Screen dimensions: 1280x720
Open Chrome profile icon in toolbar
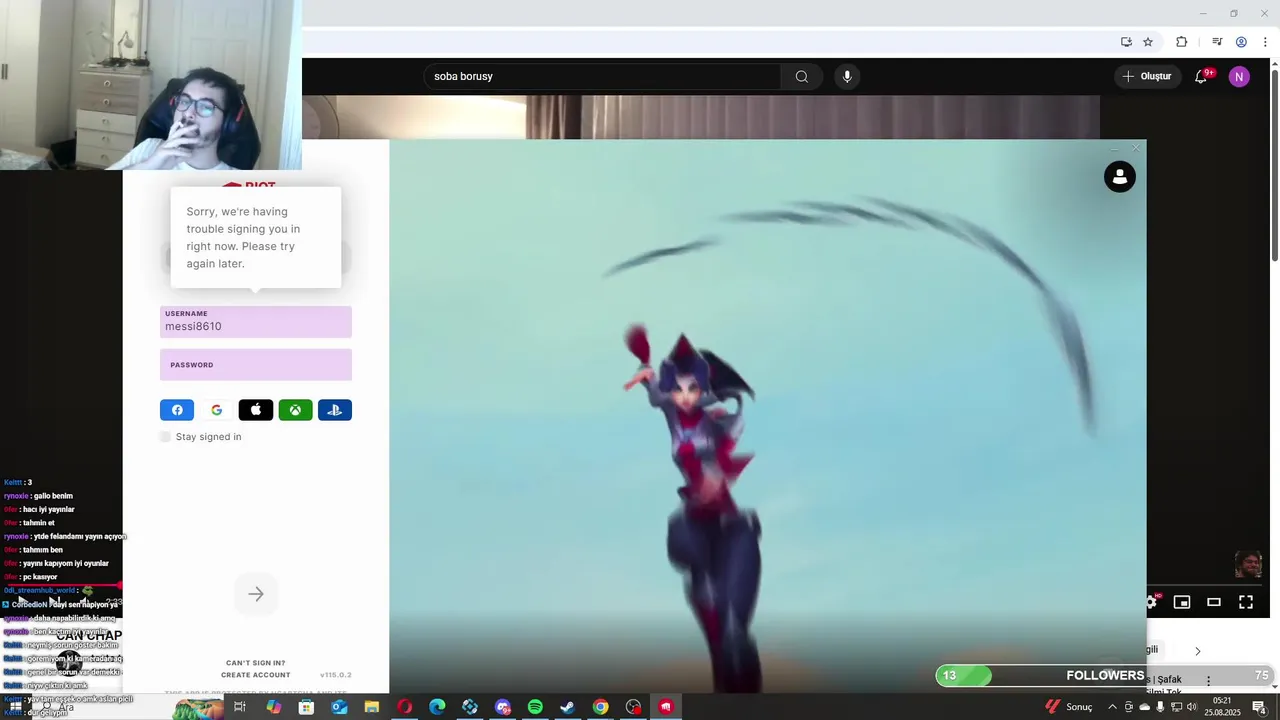click(x=1241, y=42)
